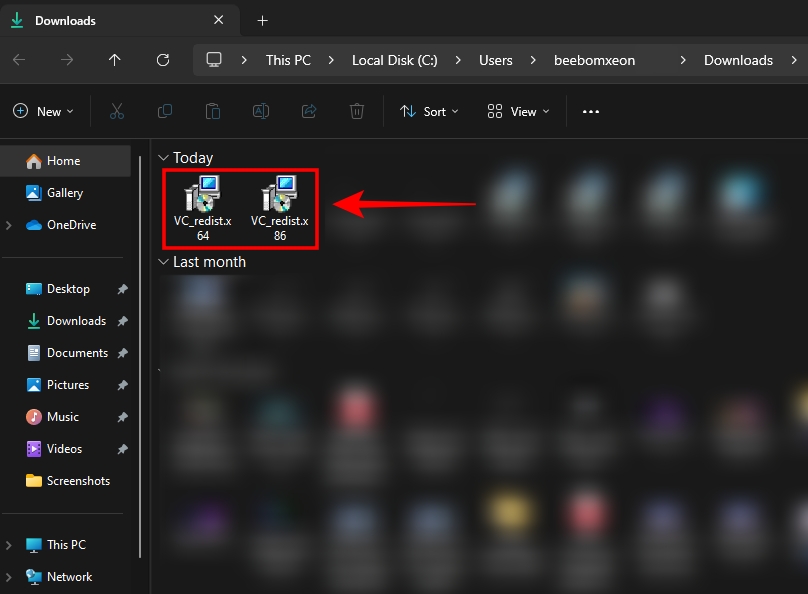Click the Copy icon in toolbar
The image size is (808, 594).
tap(165, 111)
